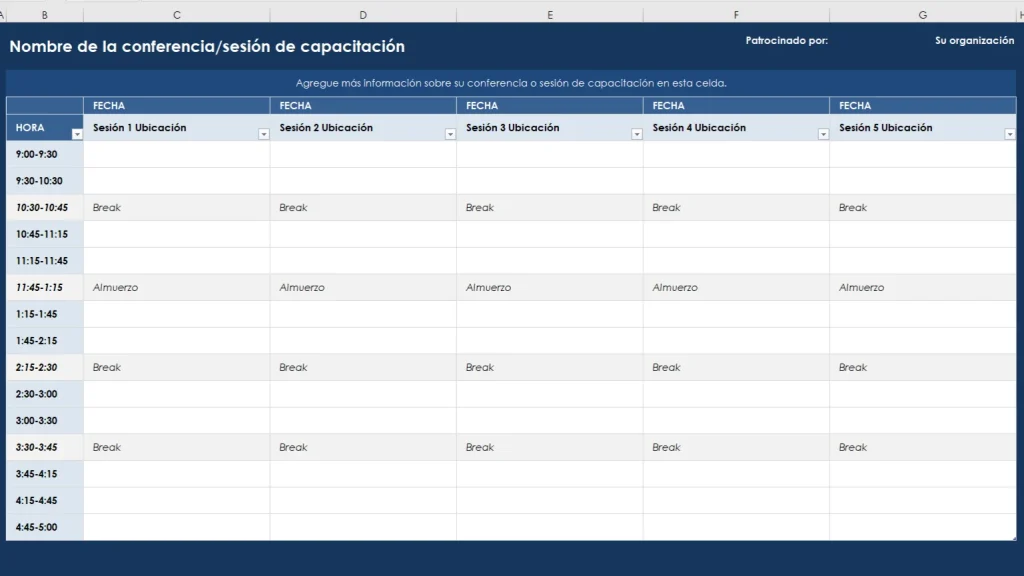Open the filter dropdown on Sesión 5 Ubicación
The image size is (1024, 576).
(1008, 132)
